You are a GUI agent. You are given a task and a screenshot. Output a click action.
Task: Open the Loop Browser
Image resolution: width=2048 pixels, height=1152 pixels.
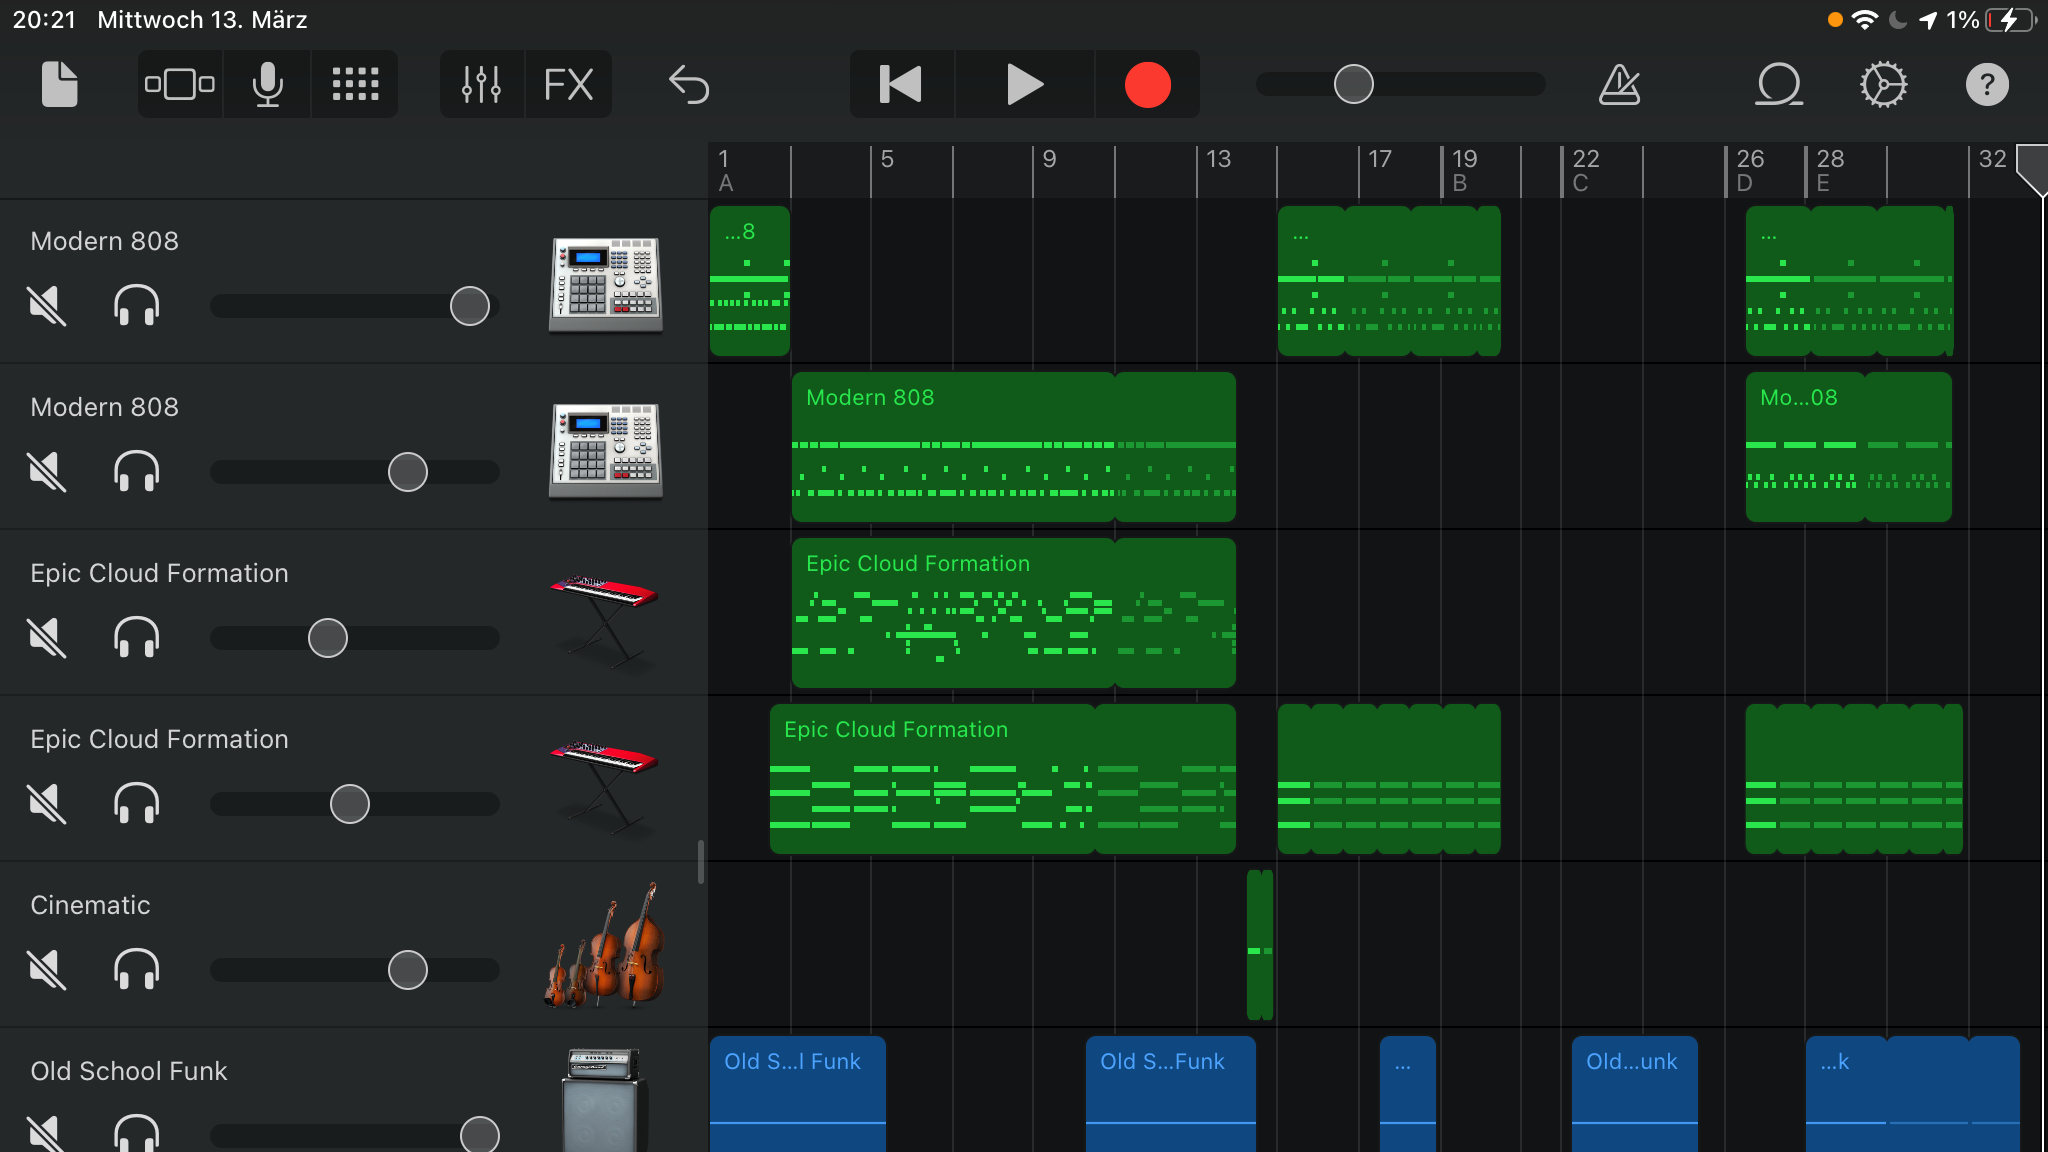(x=1779, y=85)
